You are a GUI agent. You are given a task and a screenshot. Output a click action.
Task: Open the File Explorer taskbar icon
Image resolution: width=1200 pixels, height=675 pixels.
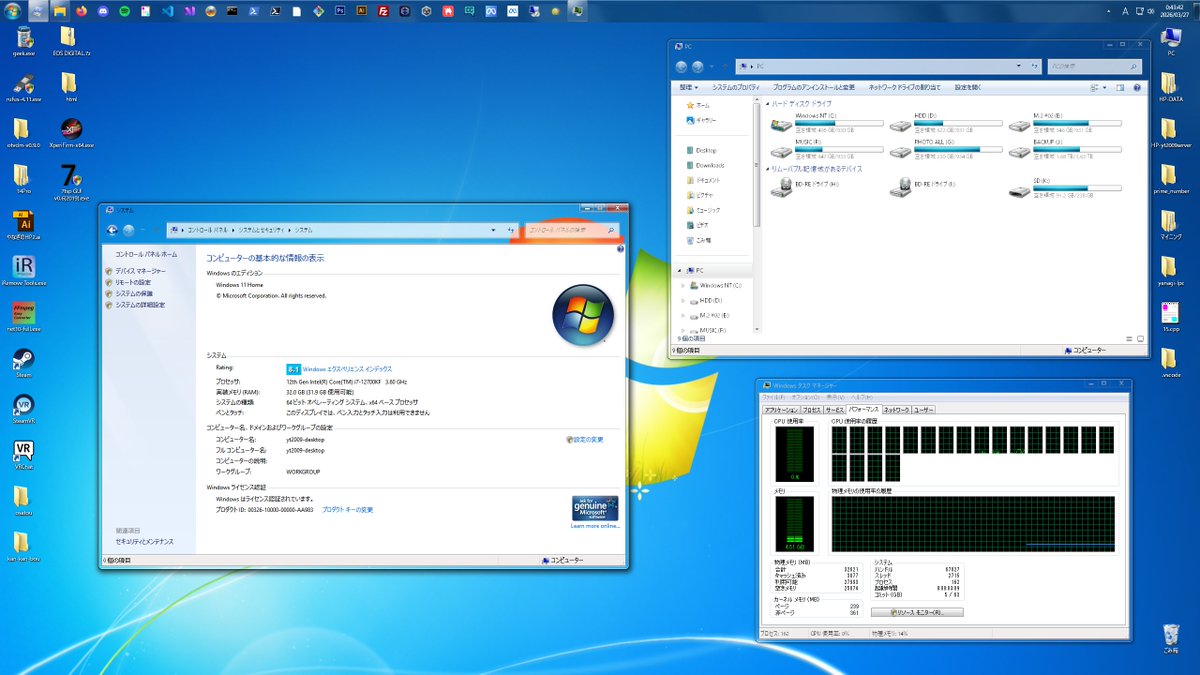coord(60,11)
